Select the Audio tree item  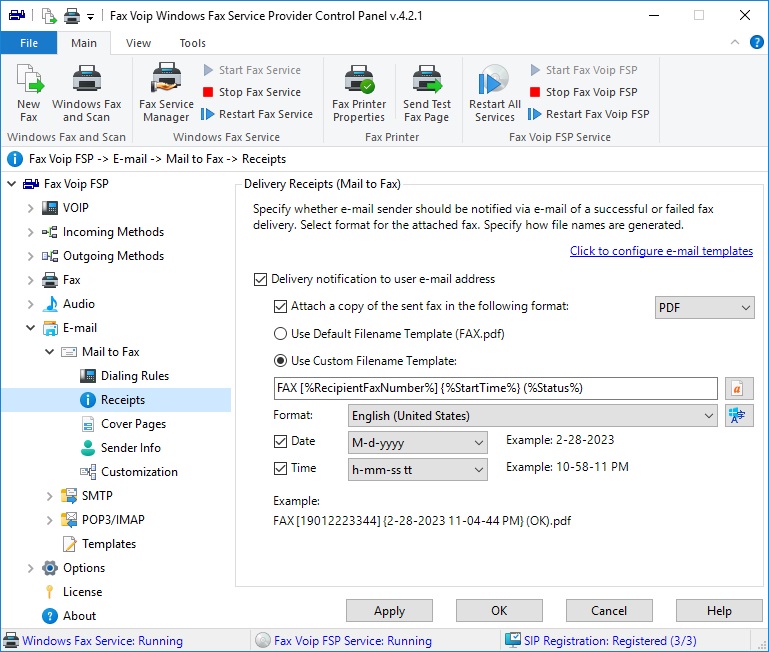[68, 304]
